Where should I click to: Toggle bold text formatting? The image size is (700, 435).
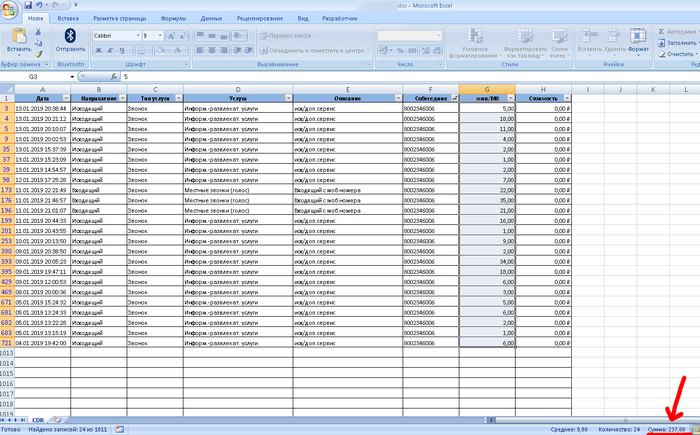coord(97,49)
